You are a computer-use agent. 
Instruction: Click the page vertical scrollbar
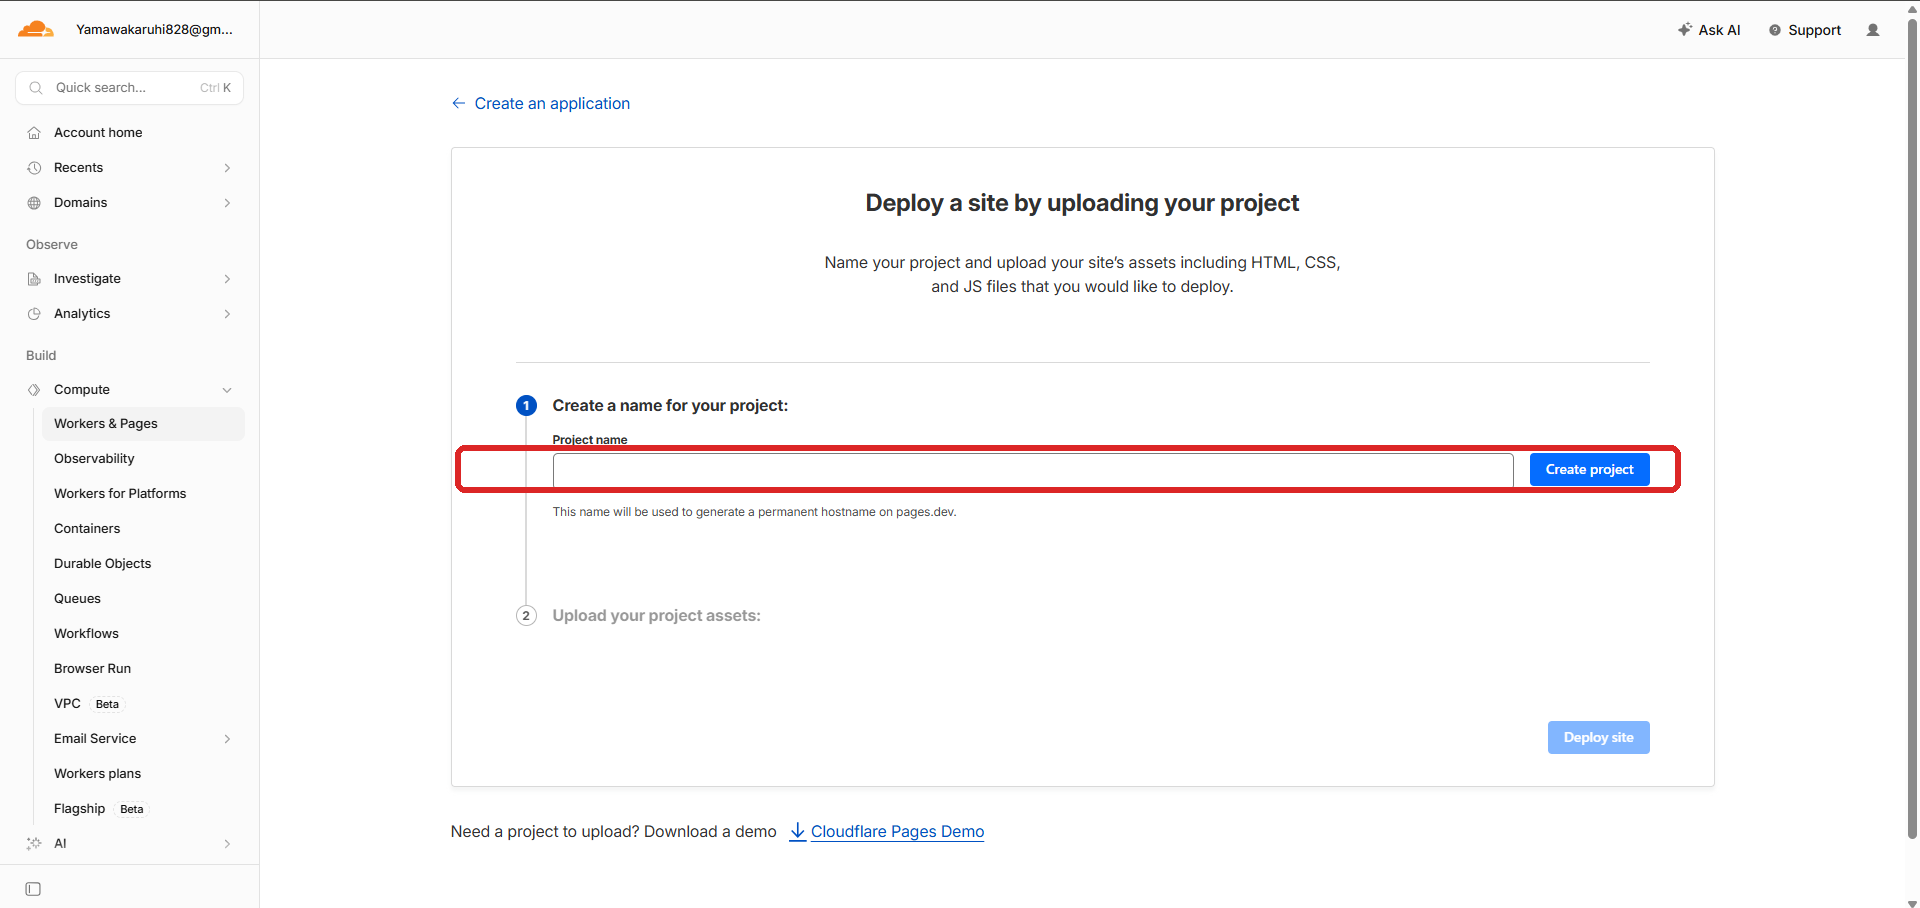pos(1912,430)
